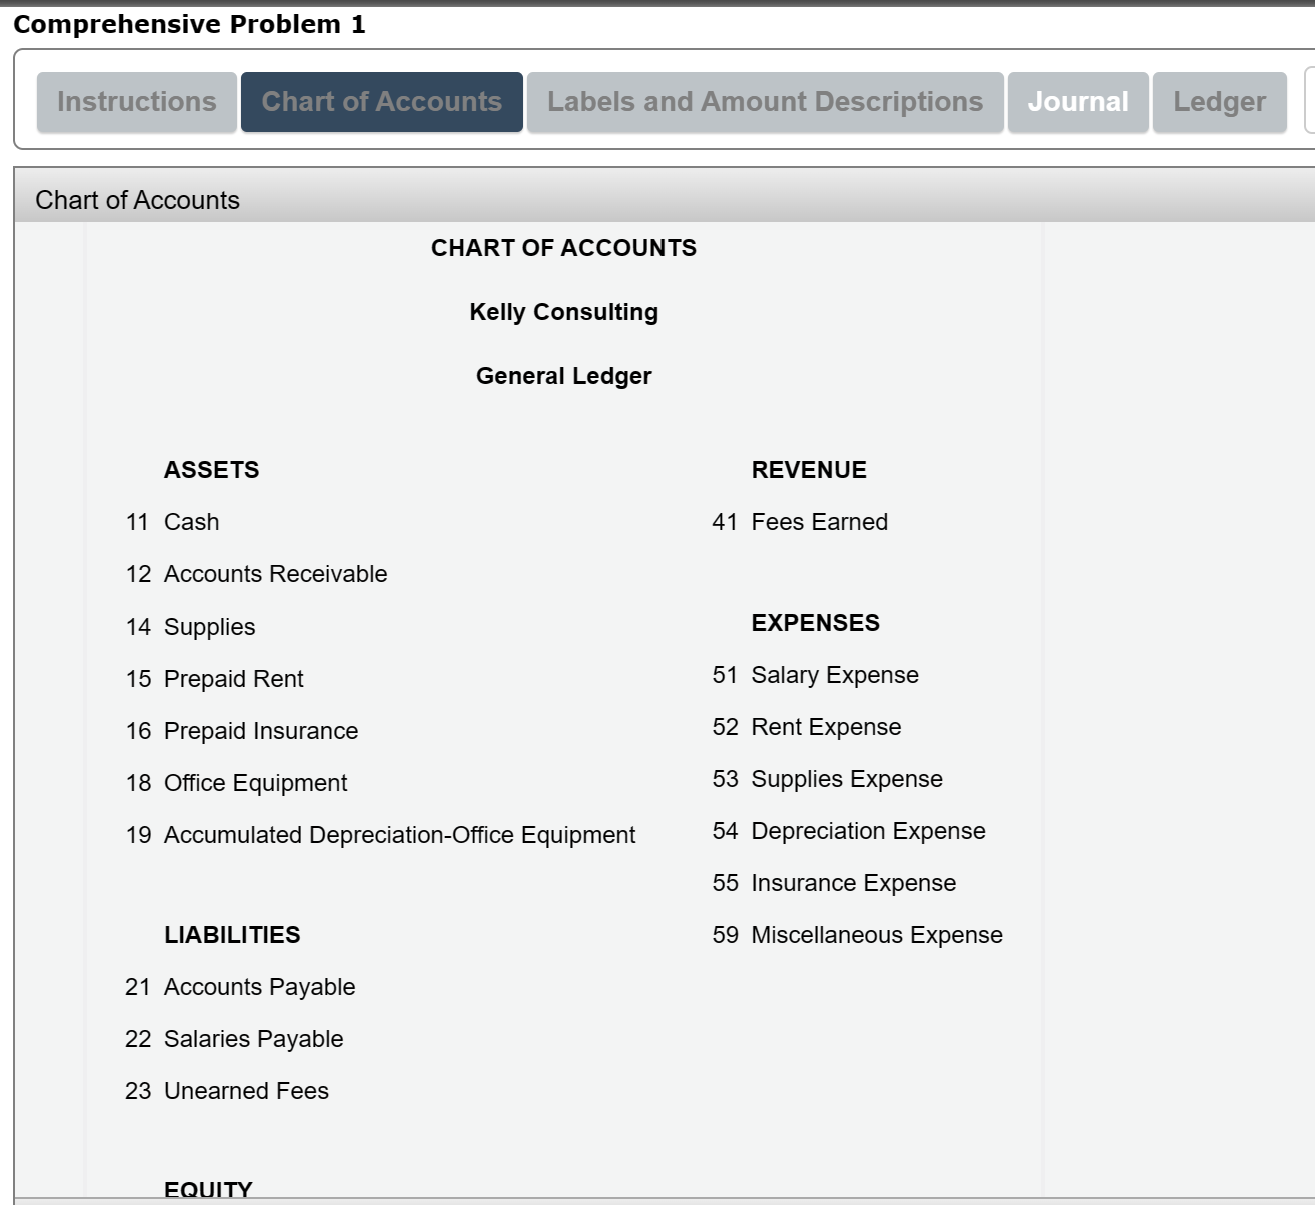This screenshot has height=1206, width=1316.
Task: Open the Instructions tab
Action: tap(137, 102)
